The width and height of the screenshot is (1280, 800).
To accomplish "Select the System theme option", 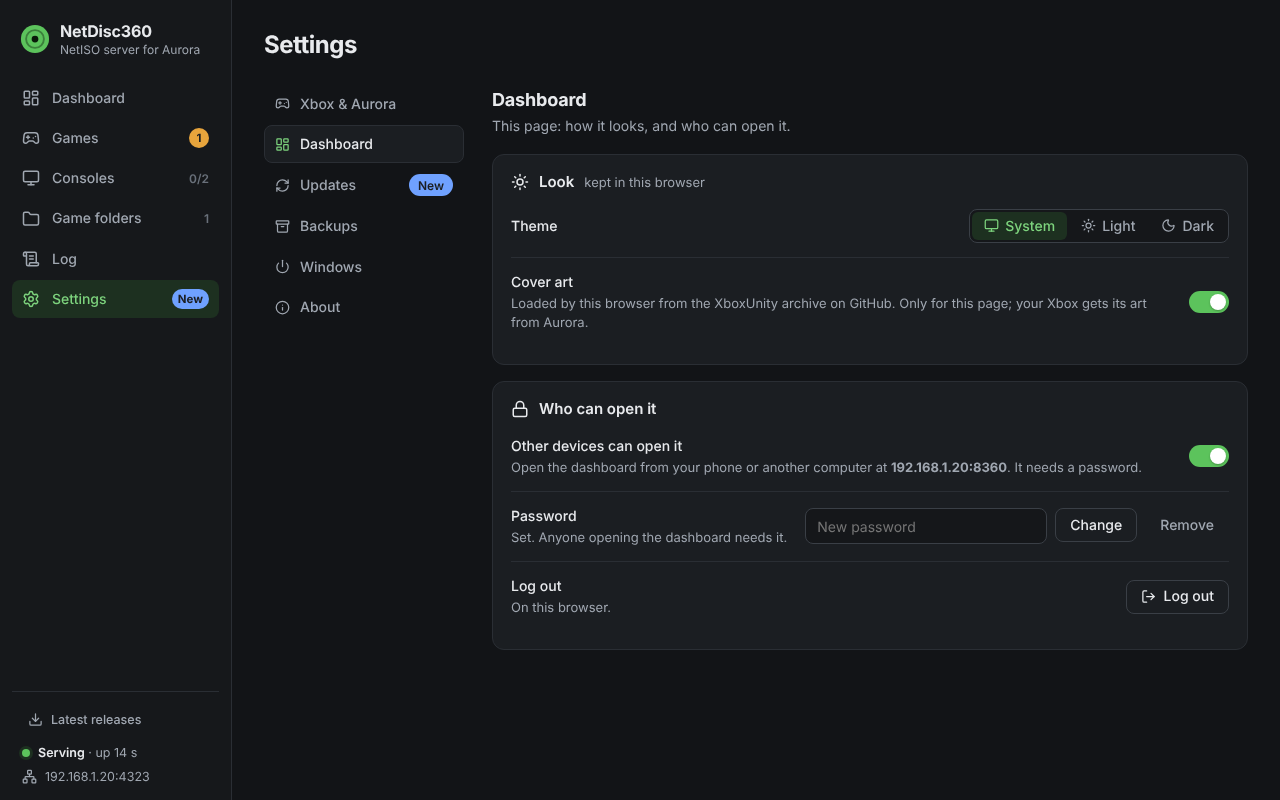I will 1019,226.
